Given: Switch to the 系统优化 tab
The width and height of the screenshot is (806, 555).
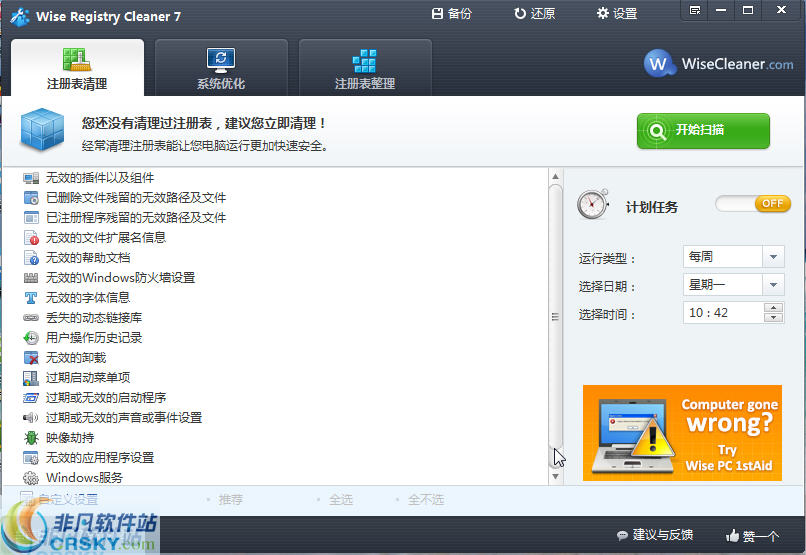Looking at the screenshot, I should (x=221, y=68).
